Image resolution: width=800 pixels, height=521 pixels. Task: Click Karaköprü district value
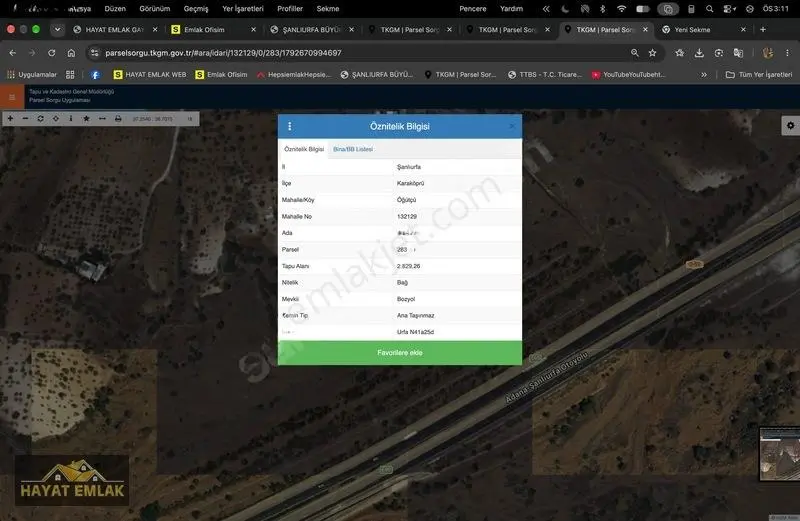click(x=410, y=183)
